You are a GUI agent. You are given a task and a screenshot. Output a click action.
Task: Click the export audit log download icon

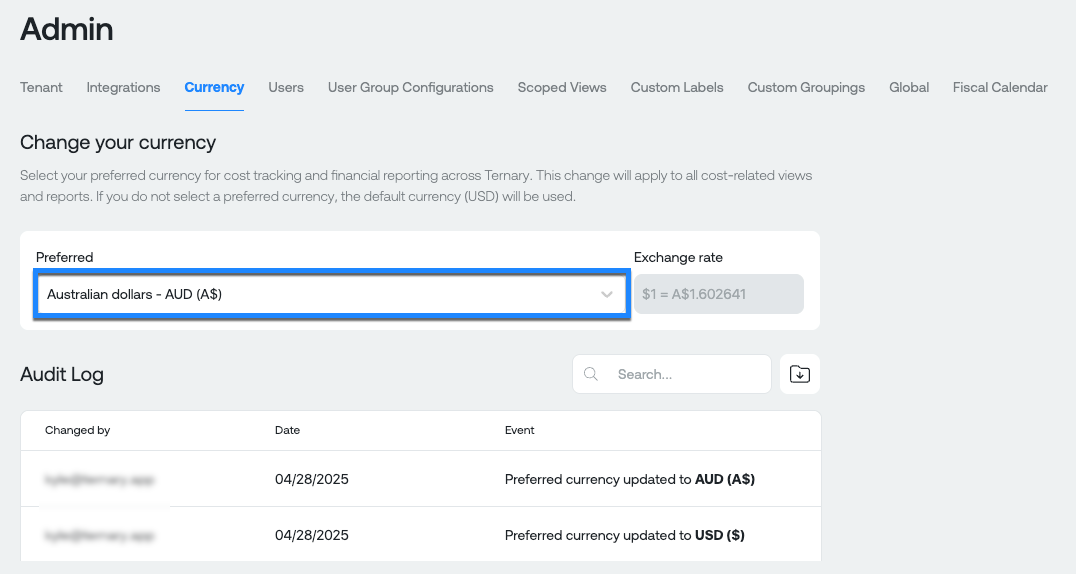pos(799,374)
